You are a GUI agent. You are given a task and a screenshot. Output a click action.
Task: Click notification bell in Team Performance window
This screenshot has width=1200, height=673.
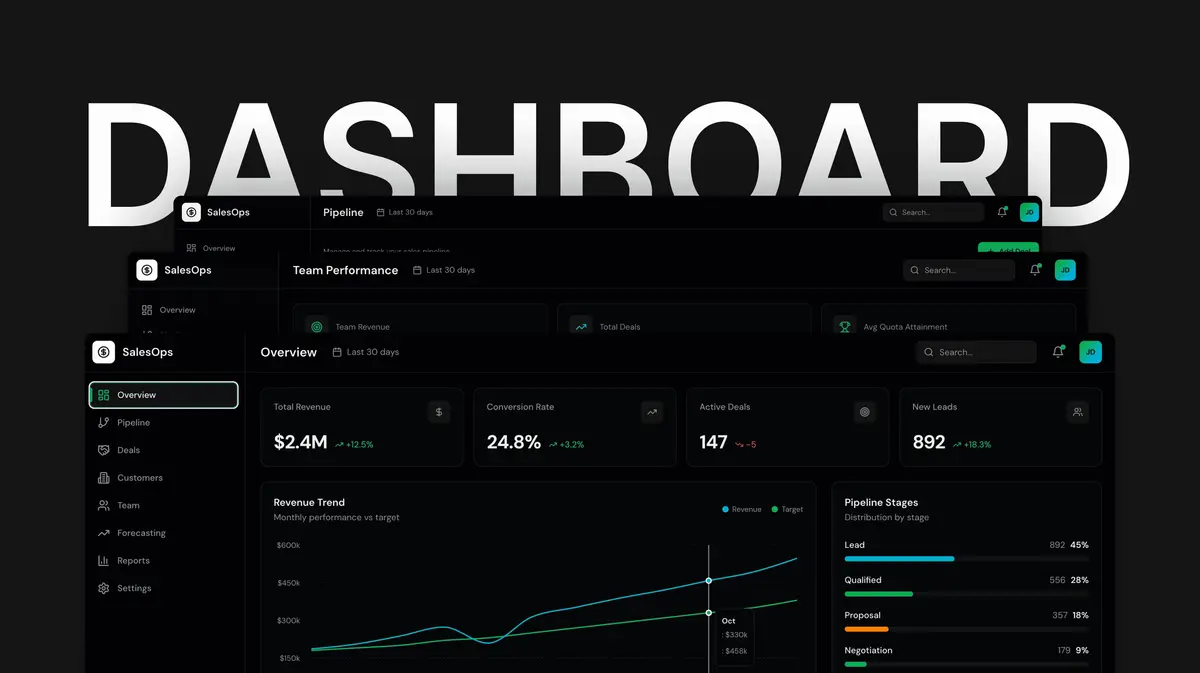coord(1035,270)
